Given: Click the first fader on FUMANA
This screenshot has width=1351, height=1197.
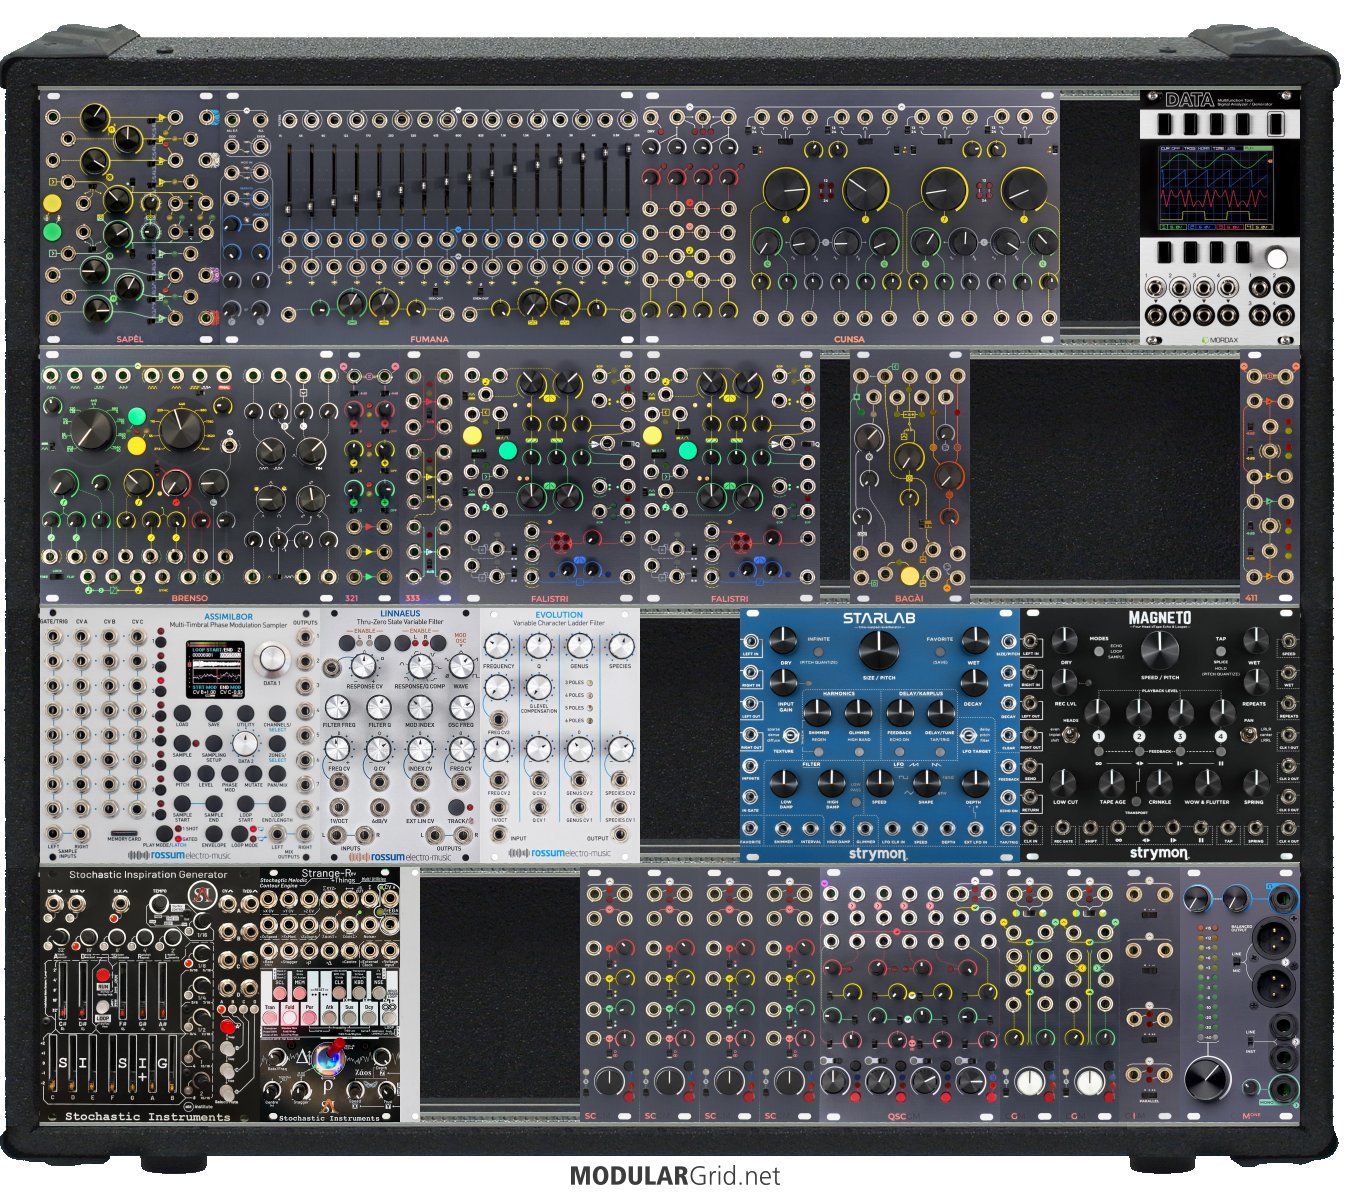Looking at the screenshot, I should pyautogui.click(x=288, y=179).
